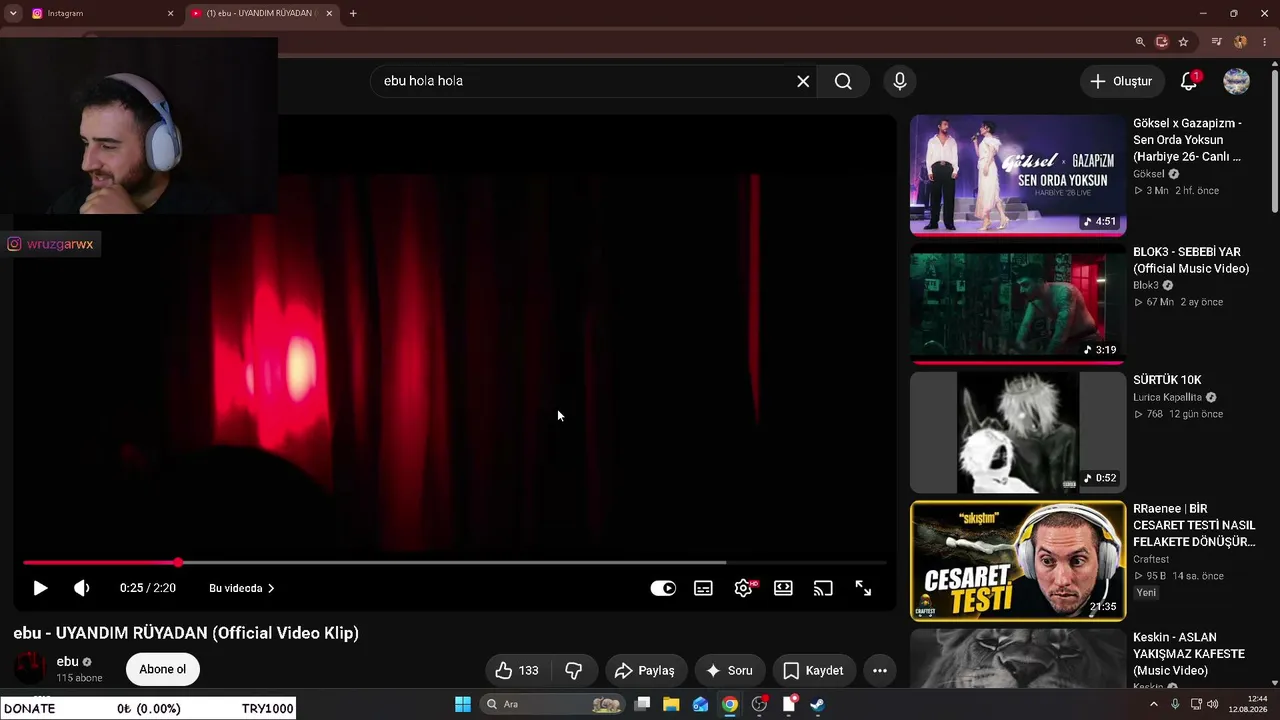Open BLOK3 - SEBEBİ YAR thumbnail

coord(1018,304)
